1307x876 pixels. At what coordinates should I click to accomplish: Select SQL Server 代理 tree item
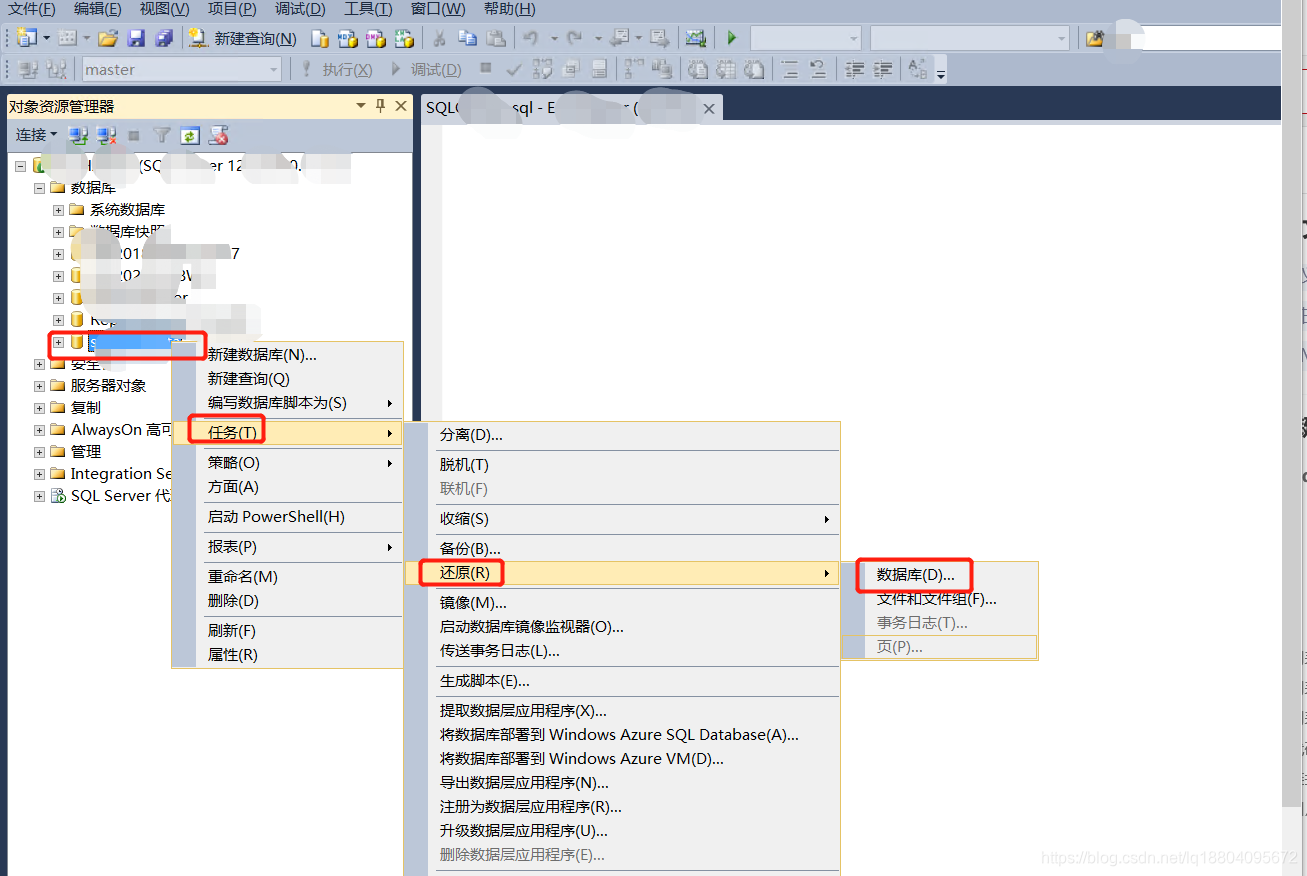(120, 495)
